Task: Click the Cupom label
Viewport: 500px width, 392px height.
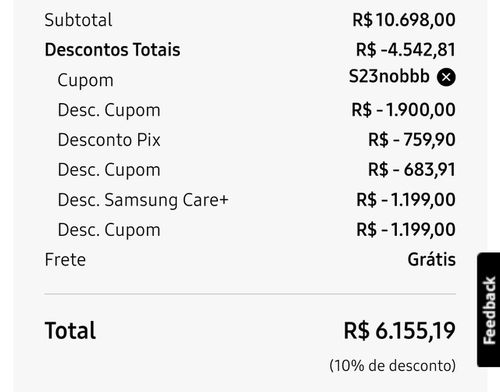Action: (x=85, y=81)
